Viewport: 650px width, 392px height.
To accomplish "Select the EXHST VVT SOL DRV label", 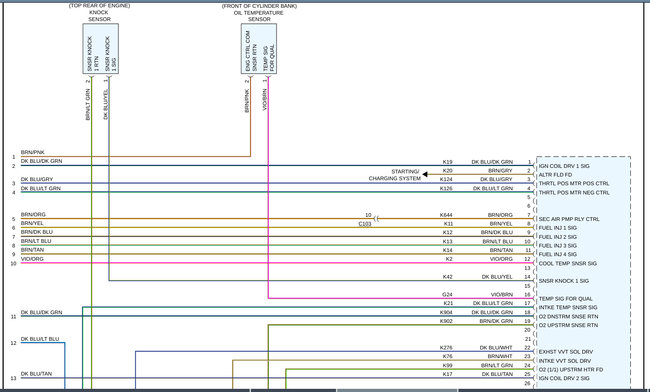I will tap(565, 352).
